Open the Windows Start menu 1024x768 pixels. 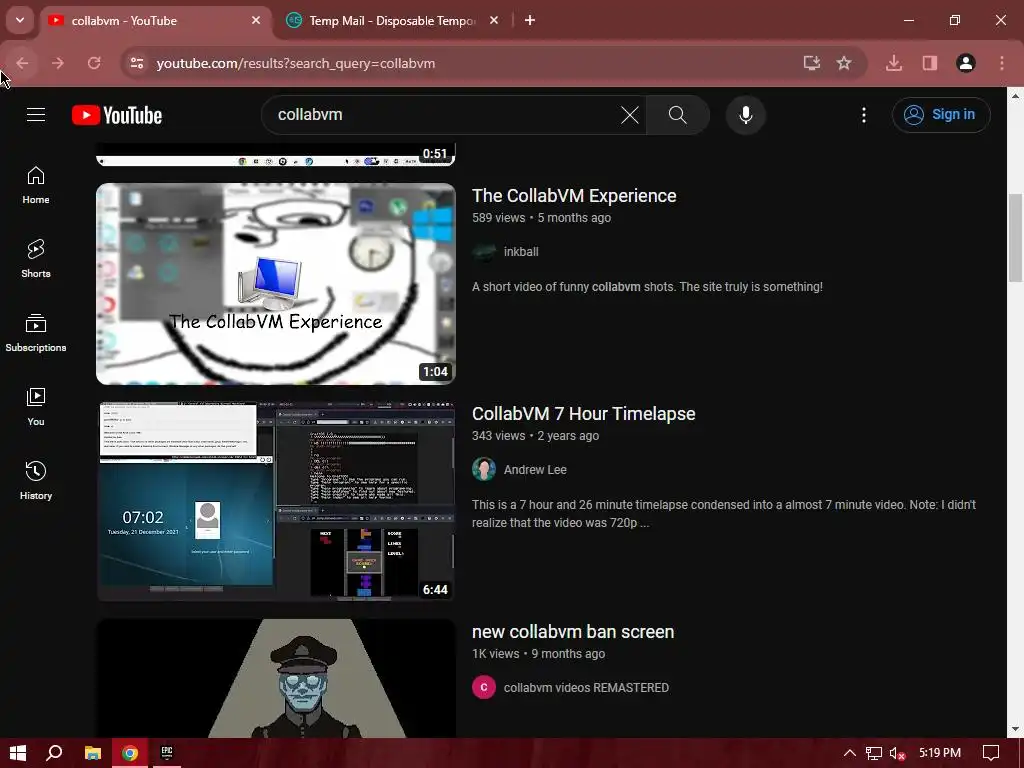tap(18, 753)
